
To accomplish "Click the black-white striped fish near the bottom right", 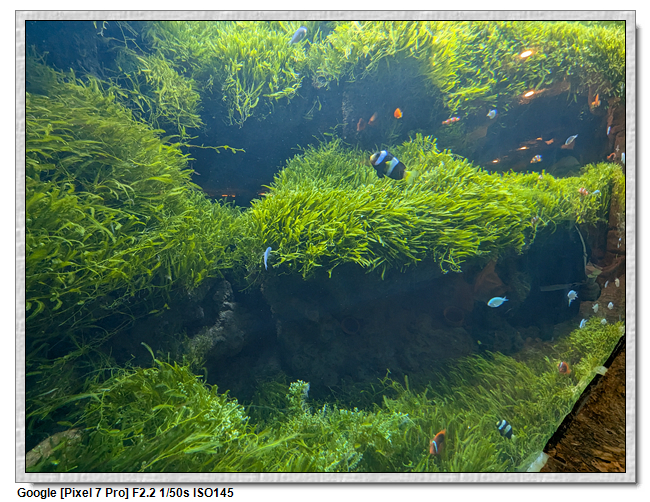I will pos(505,428).
